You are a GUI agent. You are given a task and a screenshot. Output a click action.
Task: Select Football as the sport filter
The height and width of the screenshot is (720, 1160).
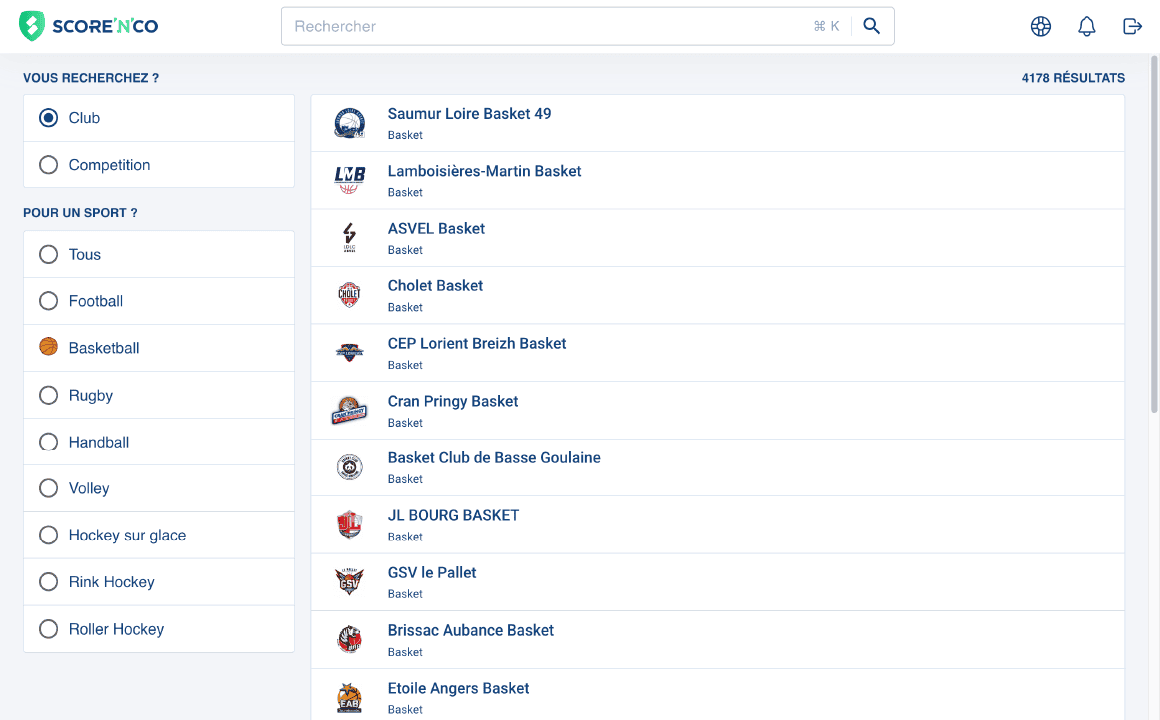[48, 300]
